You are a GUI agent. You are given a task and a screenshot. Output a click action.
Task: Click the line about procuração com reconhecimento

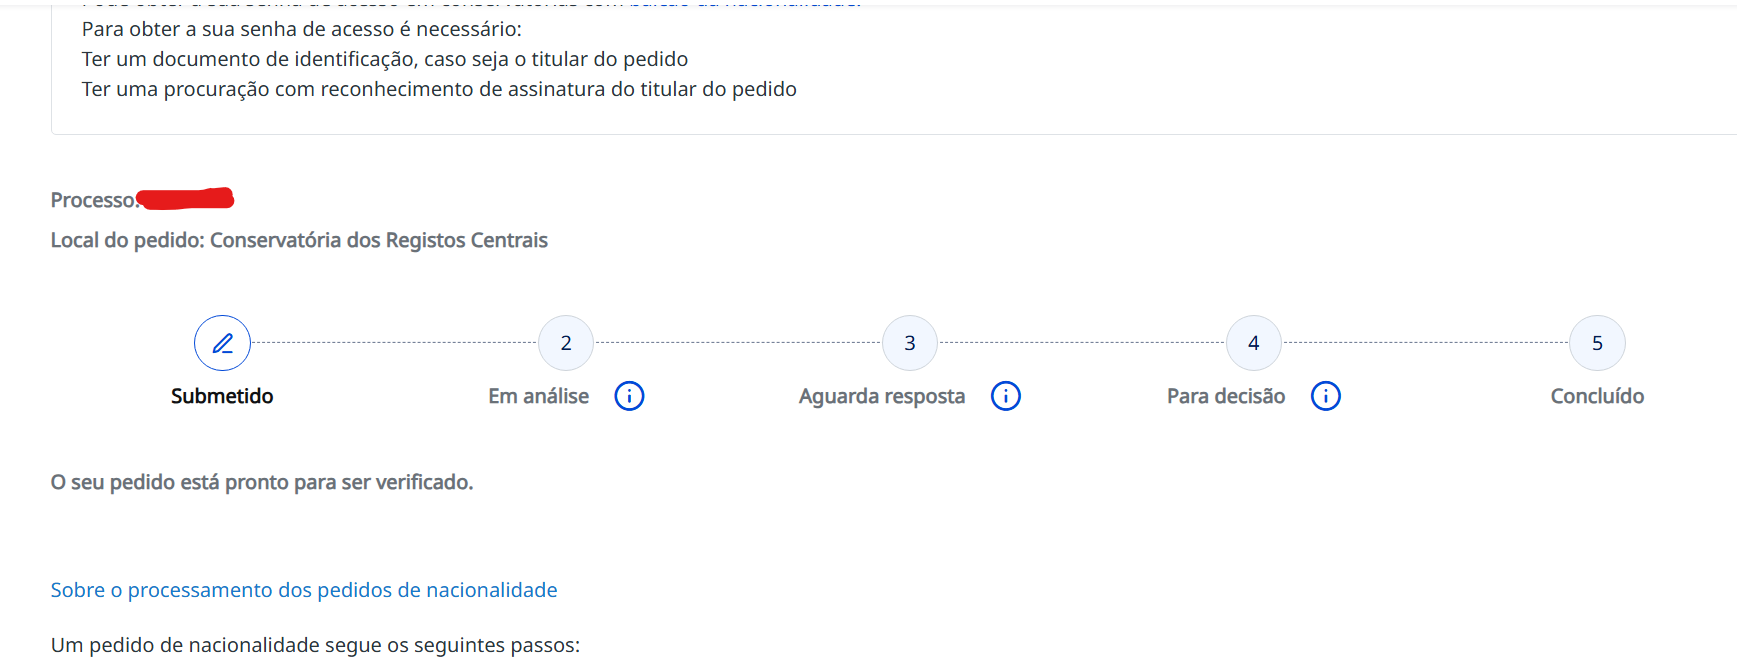pyautogui.click(x=439, y=89)
